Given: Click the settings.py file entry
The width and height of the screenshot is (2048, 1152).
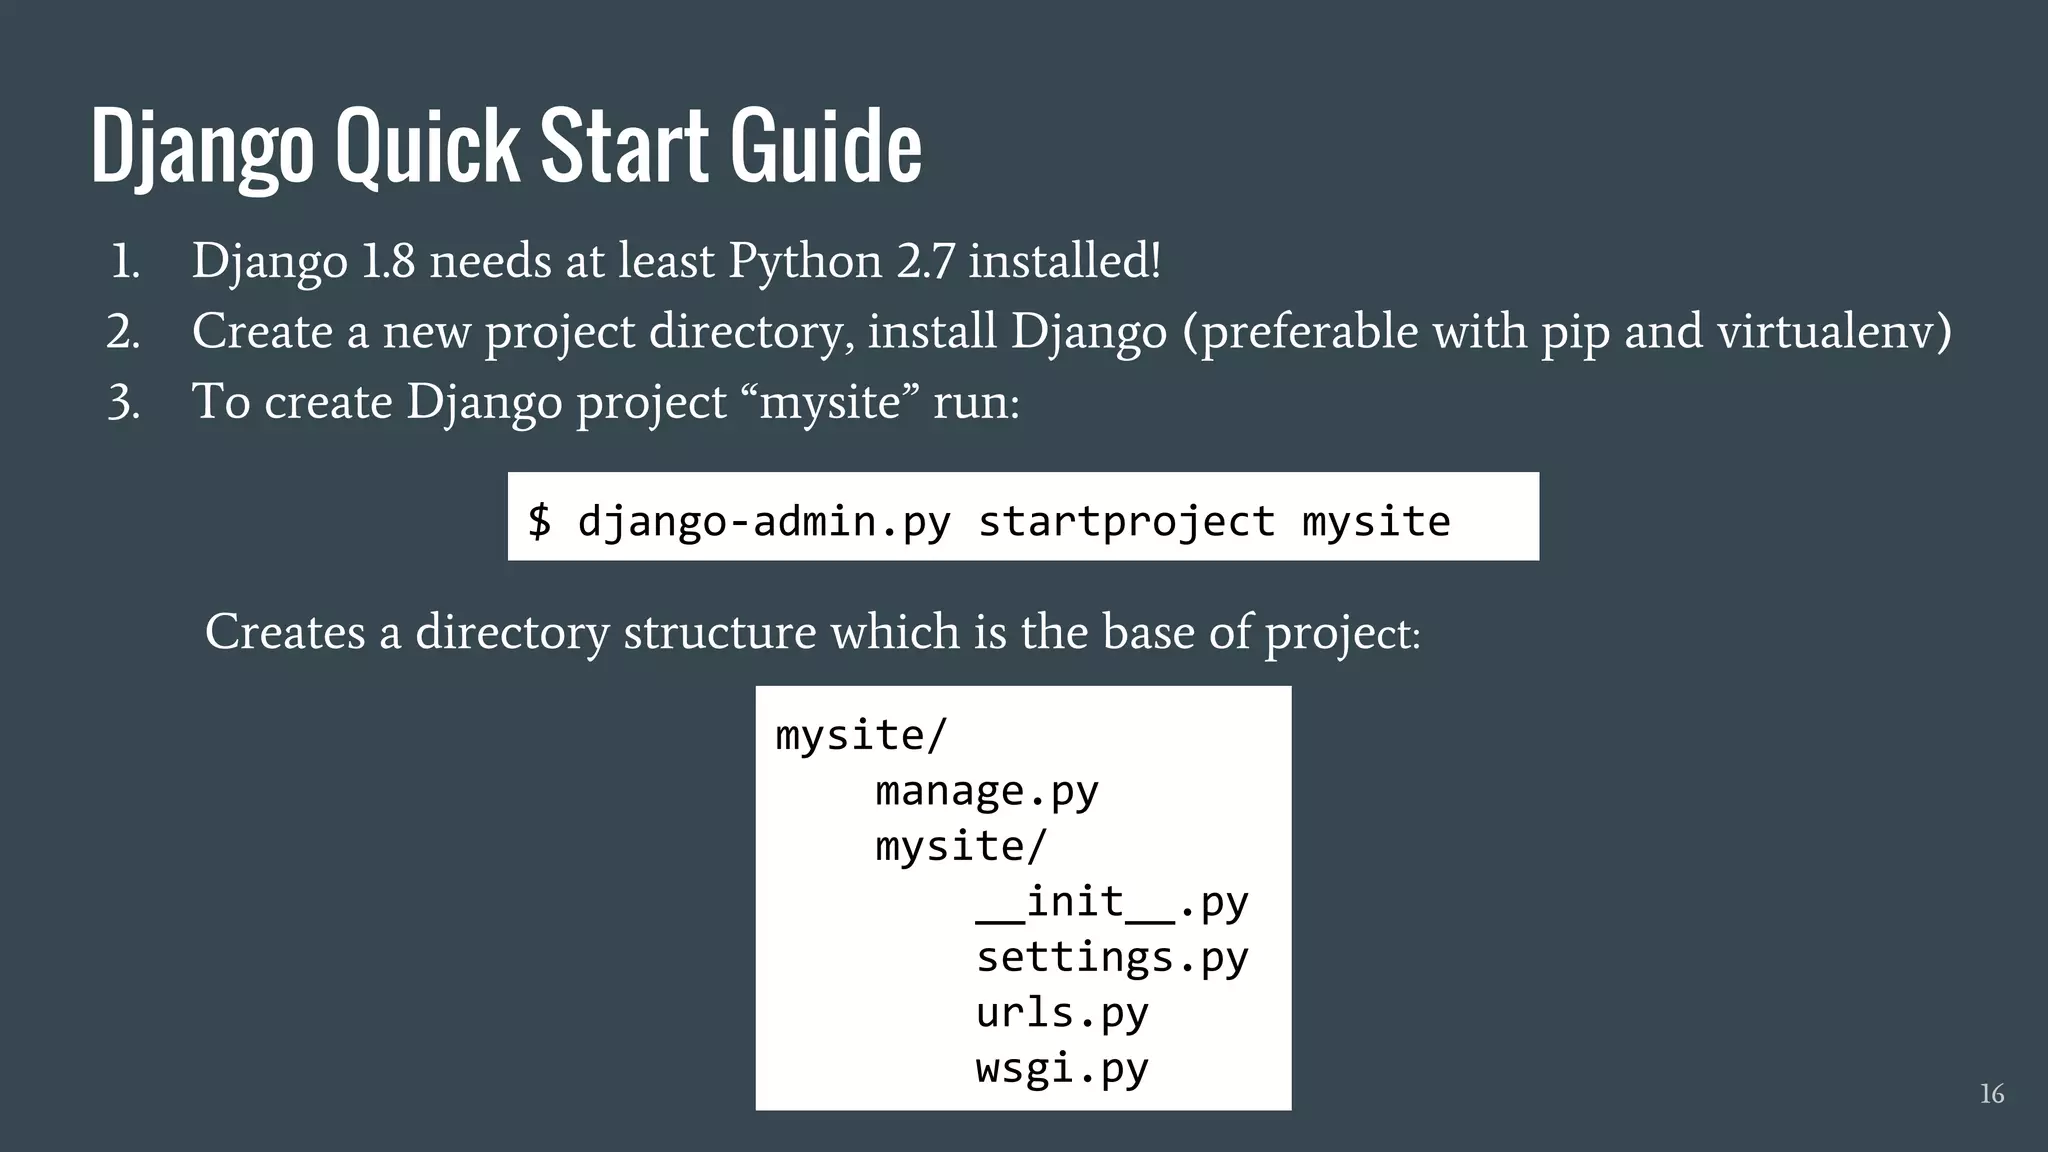Looking at the screenshot, I should point(1111,957).
